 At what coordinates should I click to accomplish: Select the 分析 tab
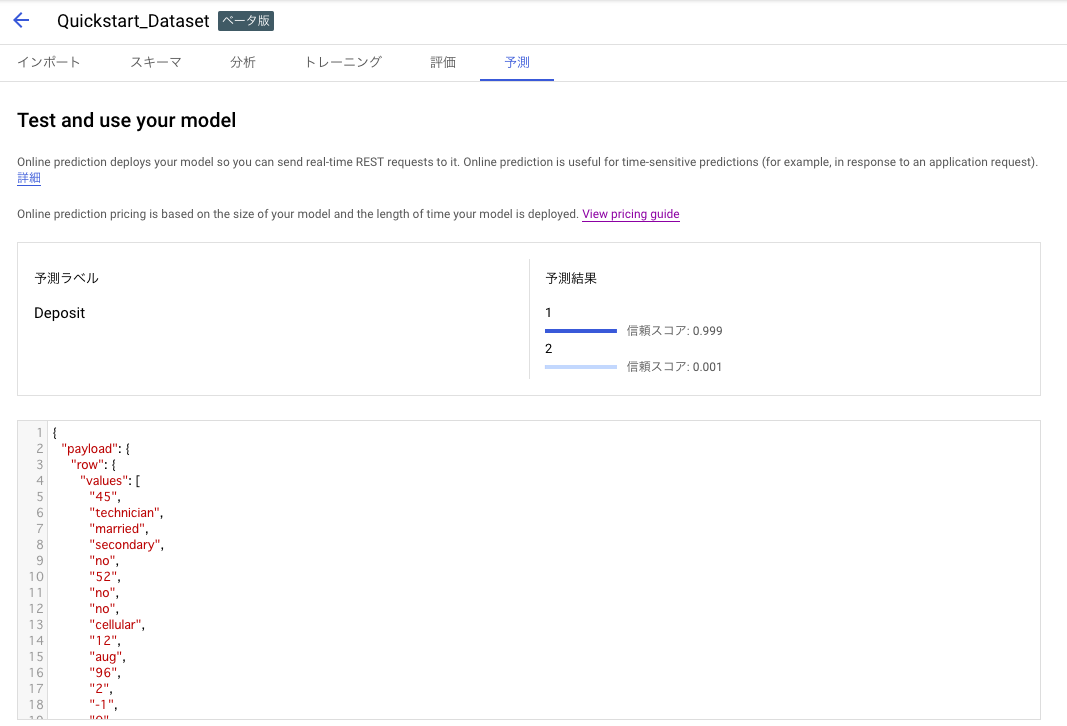243,61
